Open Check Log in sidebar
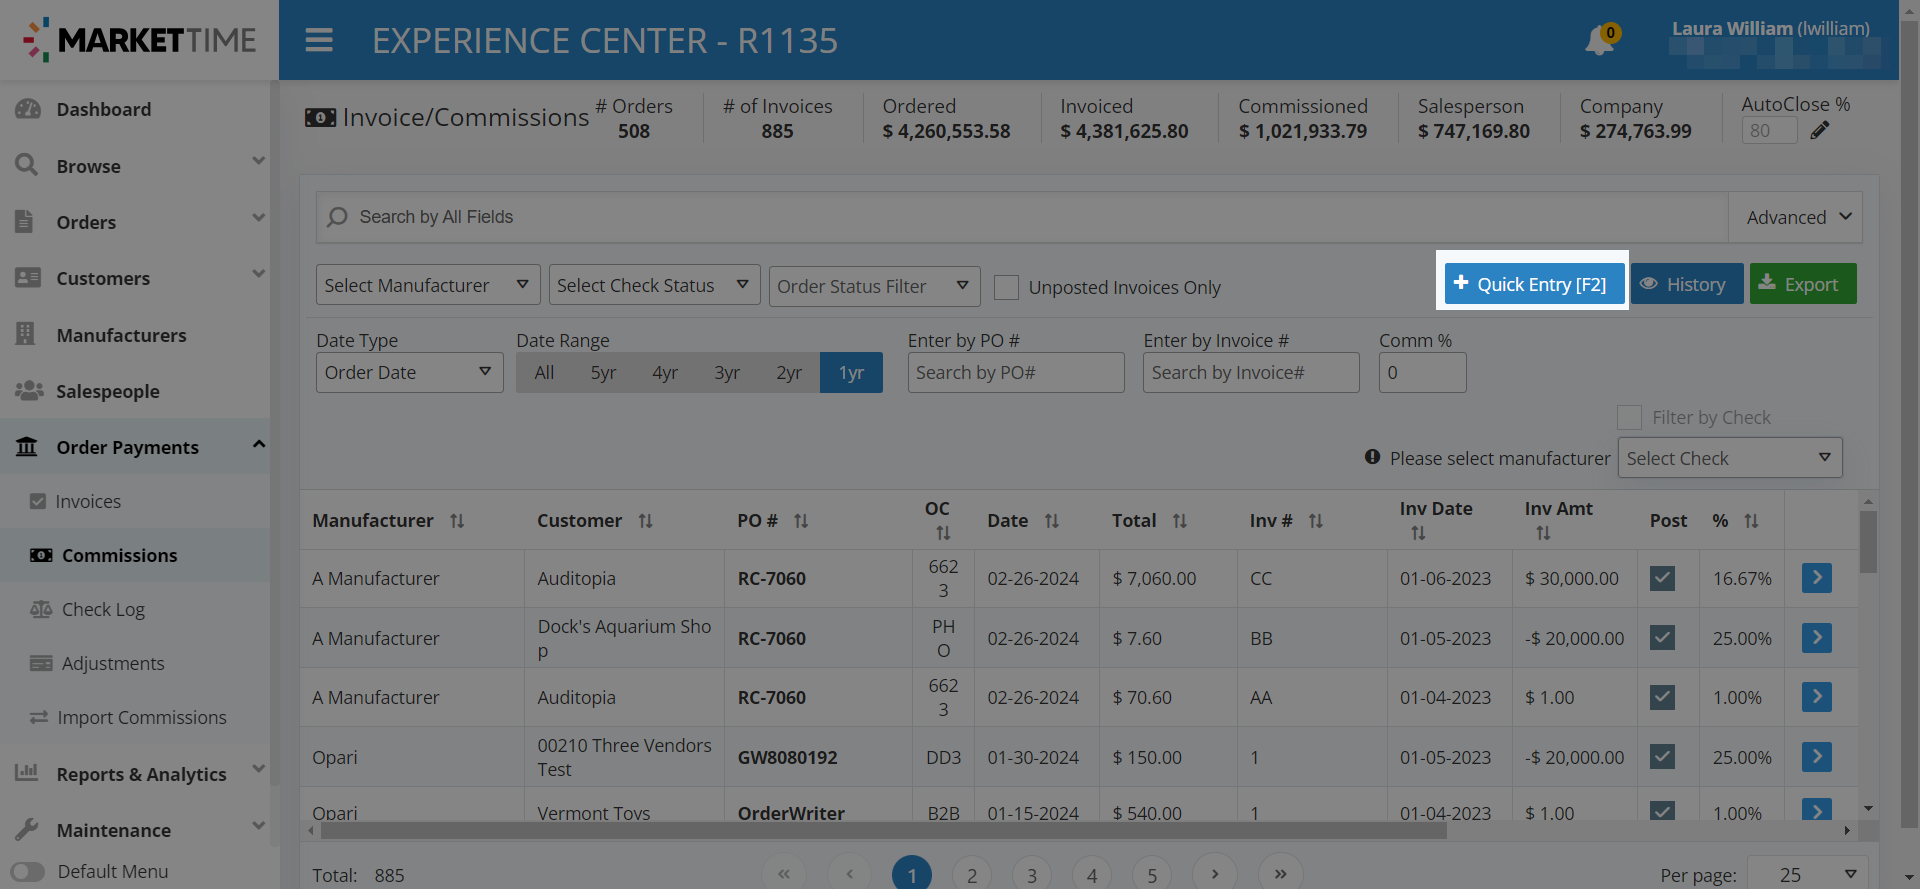This screenshot has width=1920, height=889. (103, 610)
